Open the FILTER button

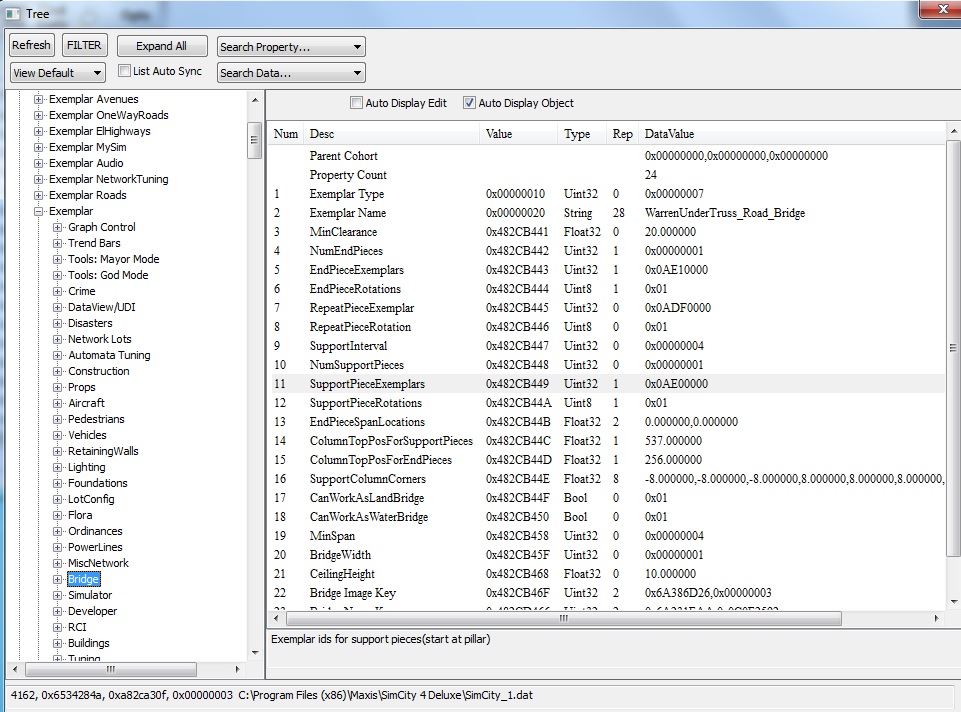tap(85, 45)
